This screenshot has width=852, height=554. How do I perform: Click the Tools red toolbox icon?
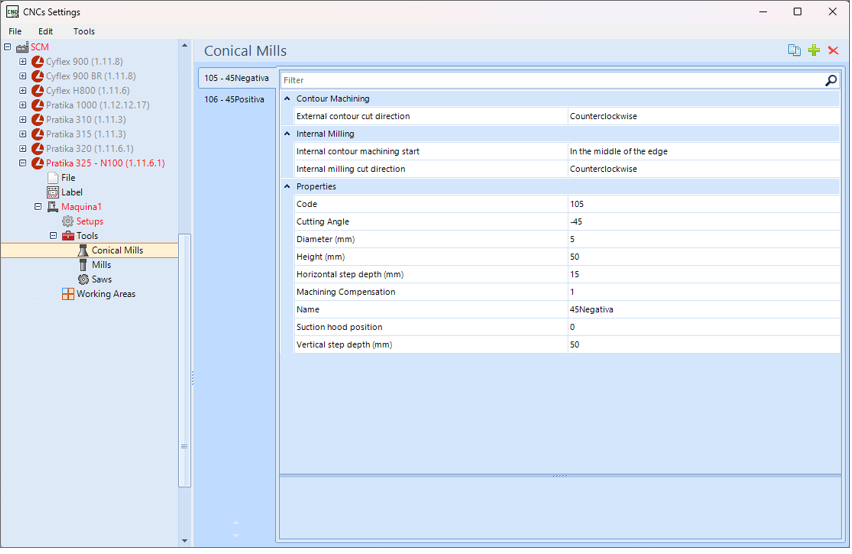pyautogui.click(x=68, y=236)
